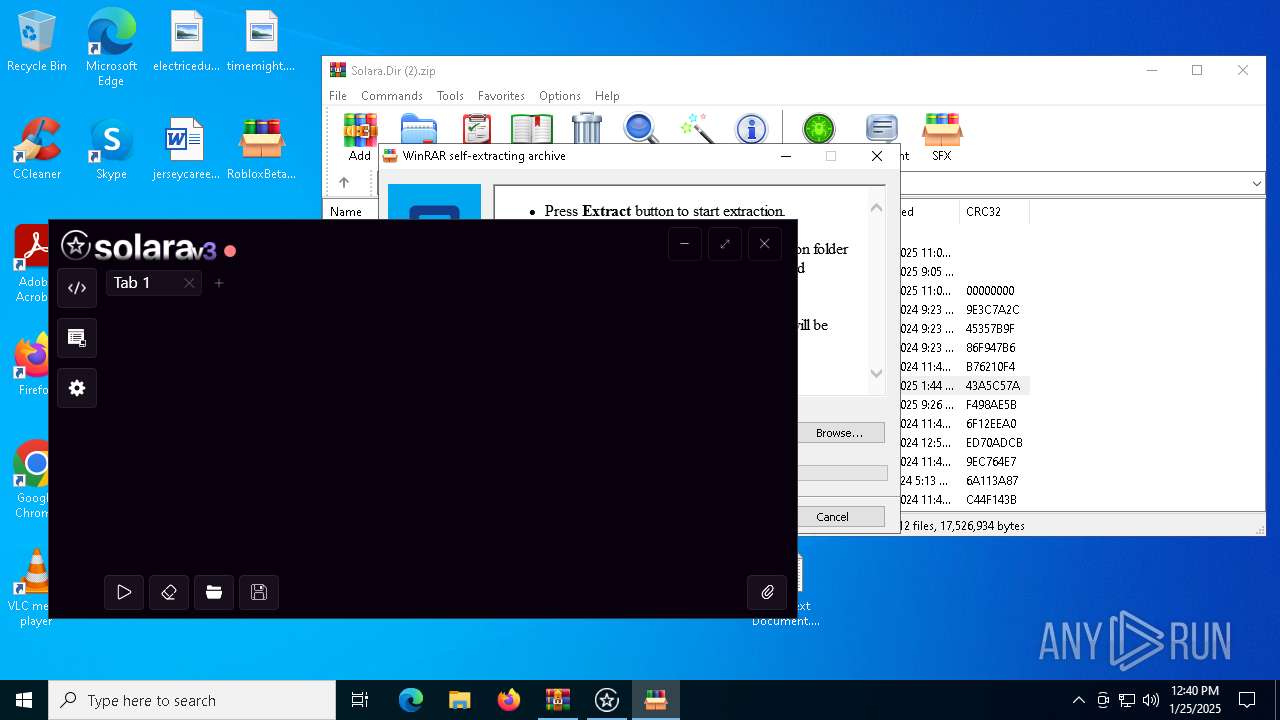The height and width of the screenshot is (720, 1280).
Task: Click the Test clipboard icon in WinRAR toolbar
Action: (x=477, y=131)
